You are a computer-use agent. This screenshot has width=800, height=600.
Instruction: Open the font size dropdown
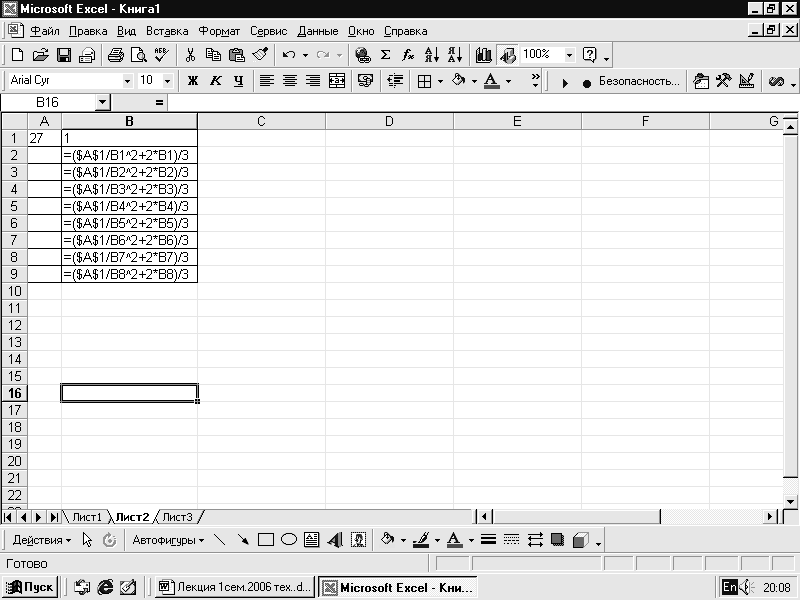(x=167, y=81)
